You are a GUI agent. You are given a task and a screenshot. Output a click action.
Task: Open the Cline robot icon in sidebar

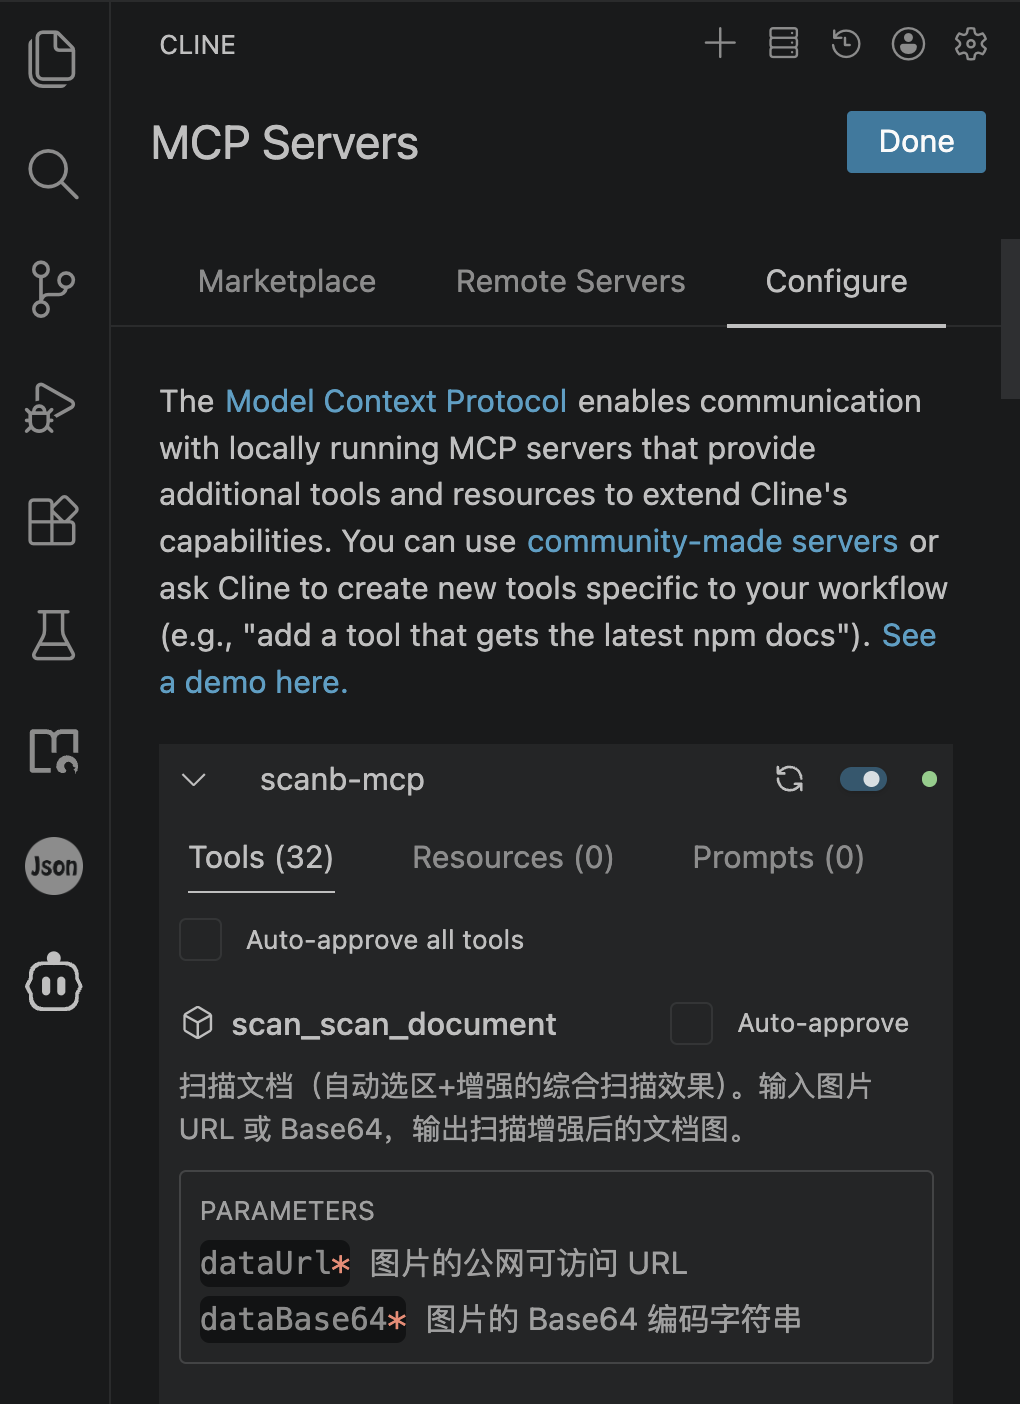53,982
